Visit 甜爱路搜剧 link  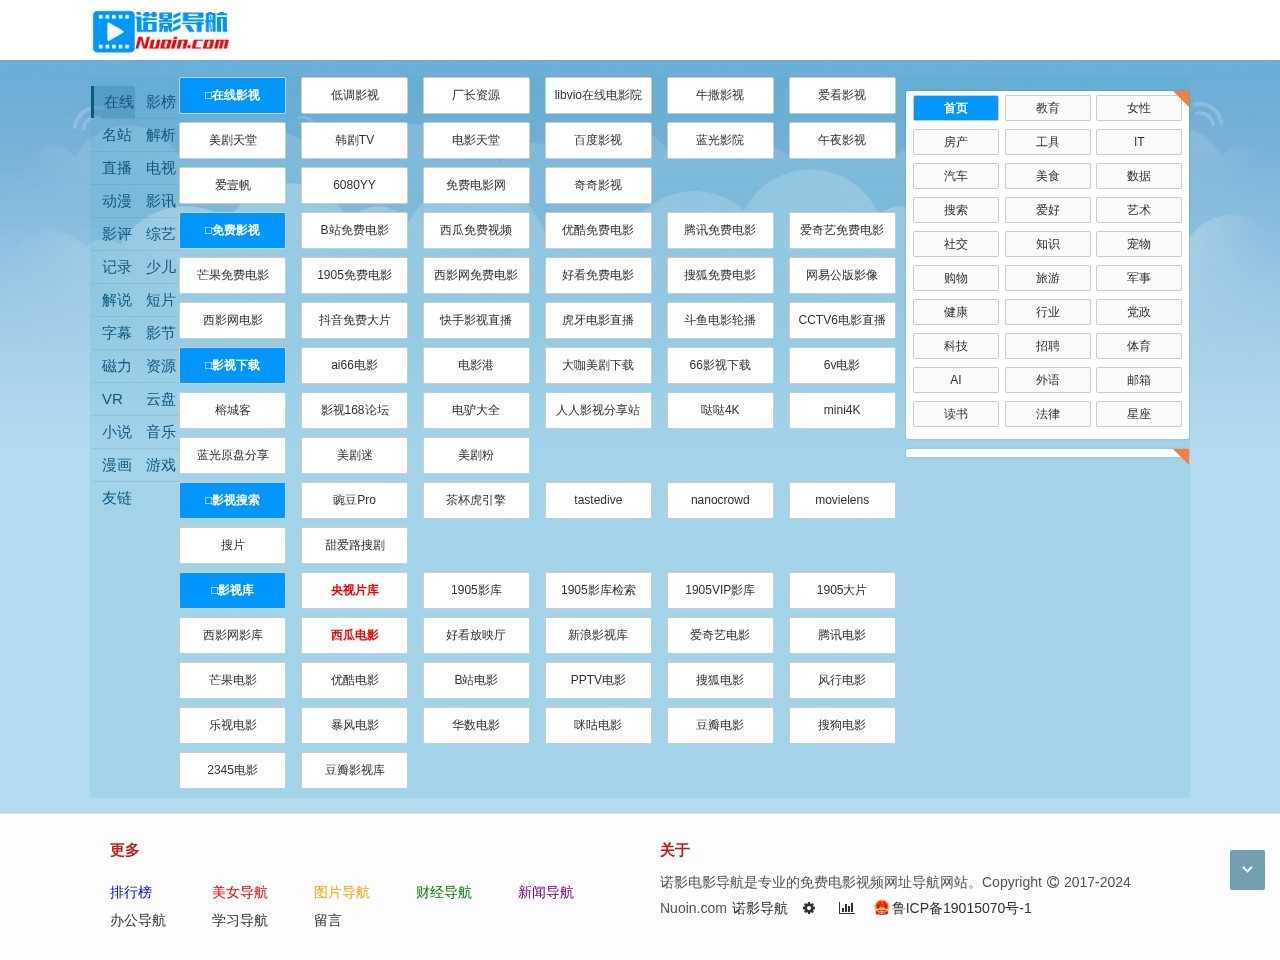[354, 545]
